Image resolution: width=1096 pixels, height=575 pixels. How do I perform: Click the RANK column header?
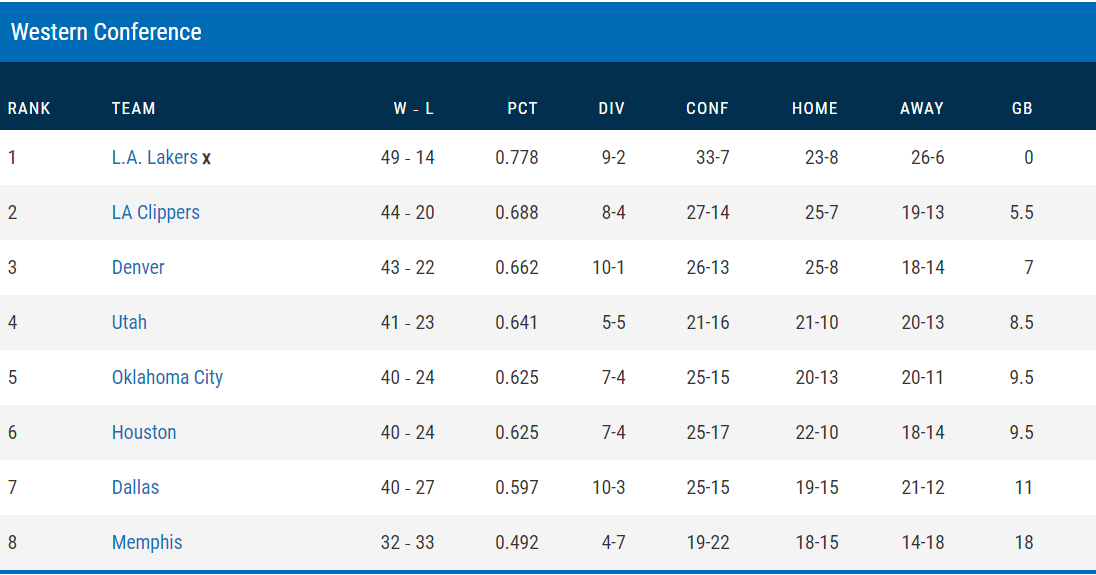[x=29, y=108]
